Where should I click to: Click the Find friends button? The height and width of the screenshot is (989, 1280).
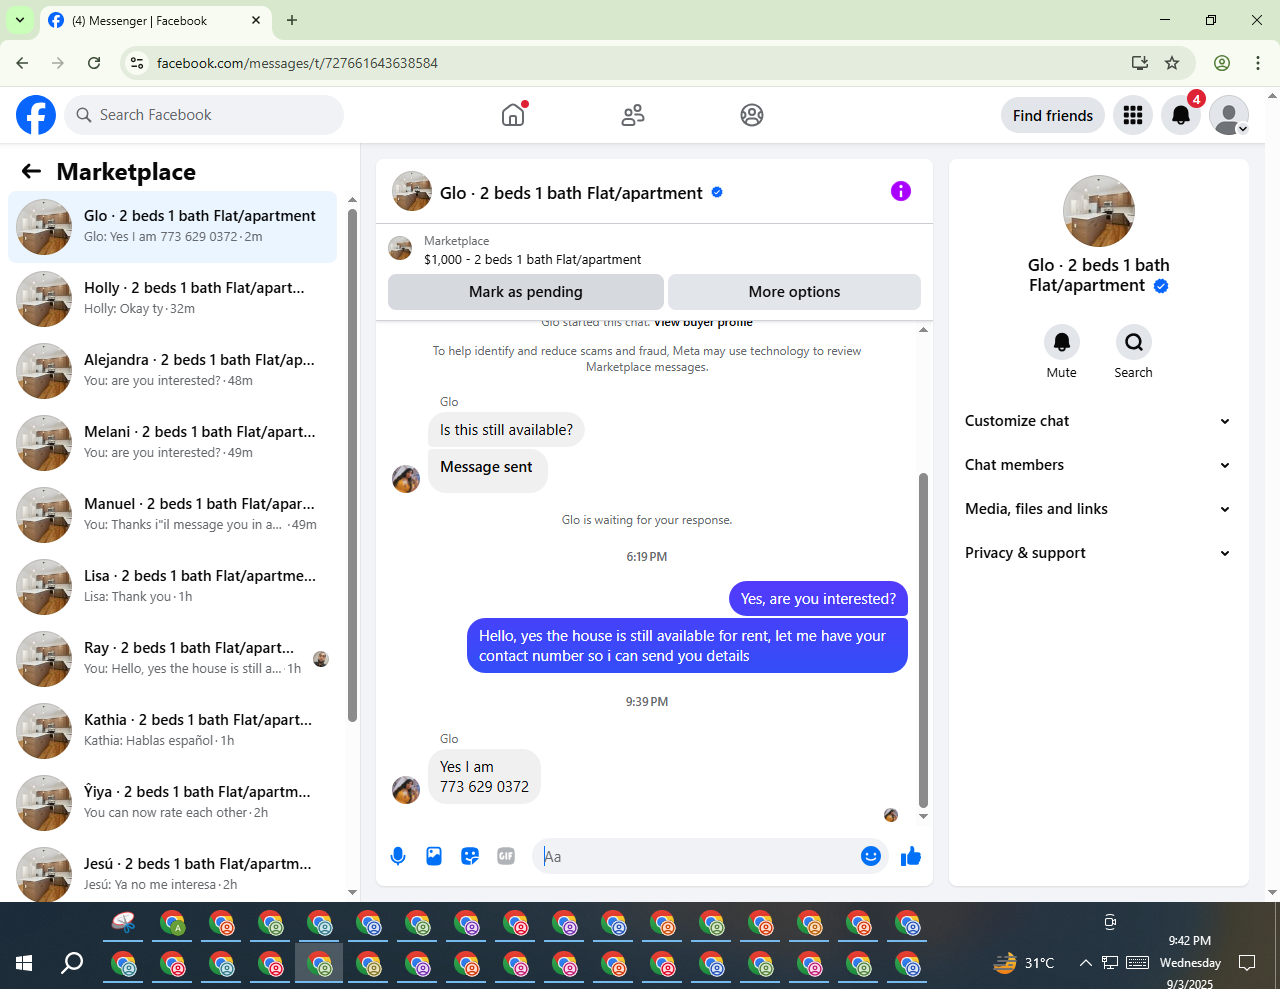pos(1053,116)
